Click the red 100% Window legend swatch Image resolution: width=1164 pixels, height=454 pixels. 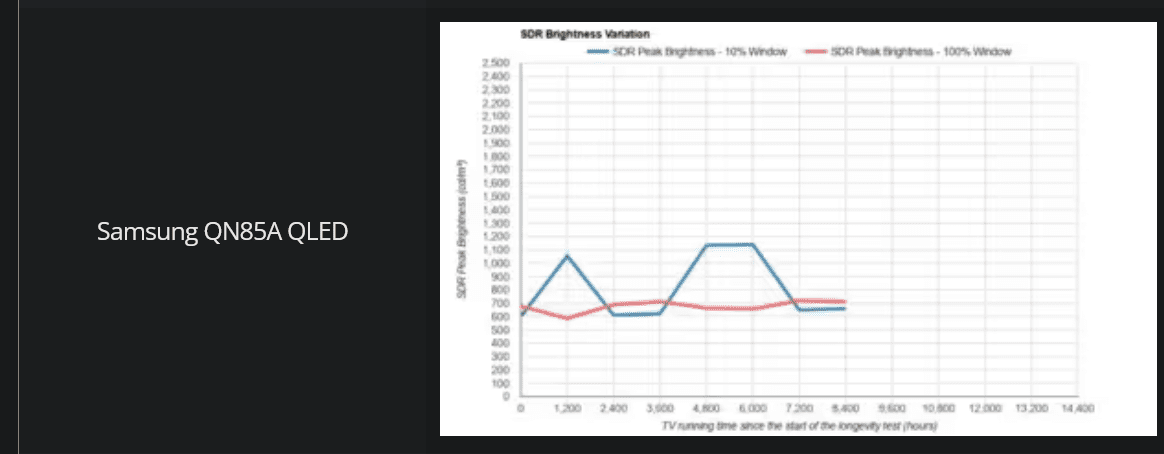815,51
